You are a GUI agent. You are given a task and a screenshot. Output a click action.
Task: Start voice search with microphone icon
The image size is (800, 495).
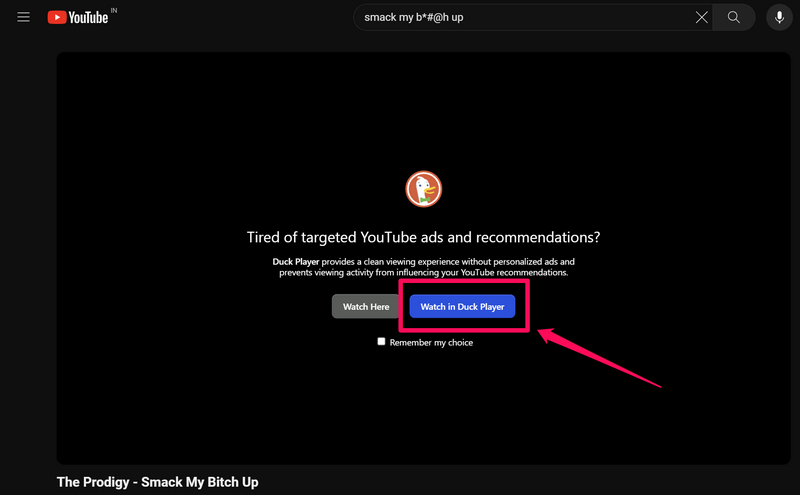coord(779,17)
